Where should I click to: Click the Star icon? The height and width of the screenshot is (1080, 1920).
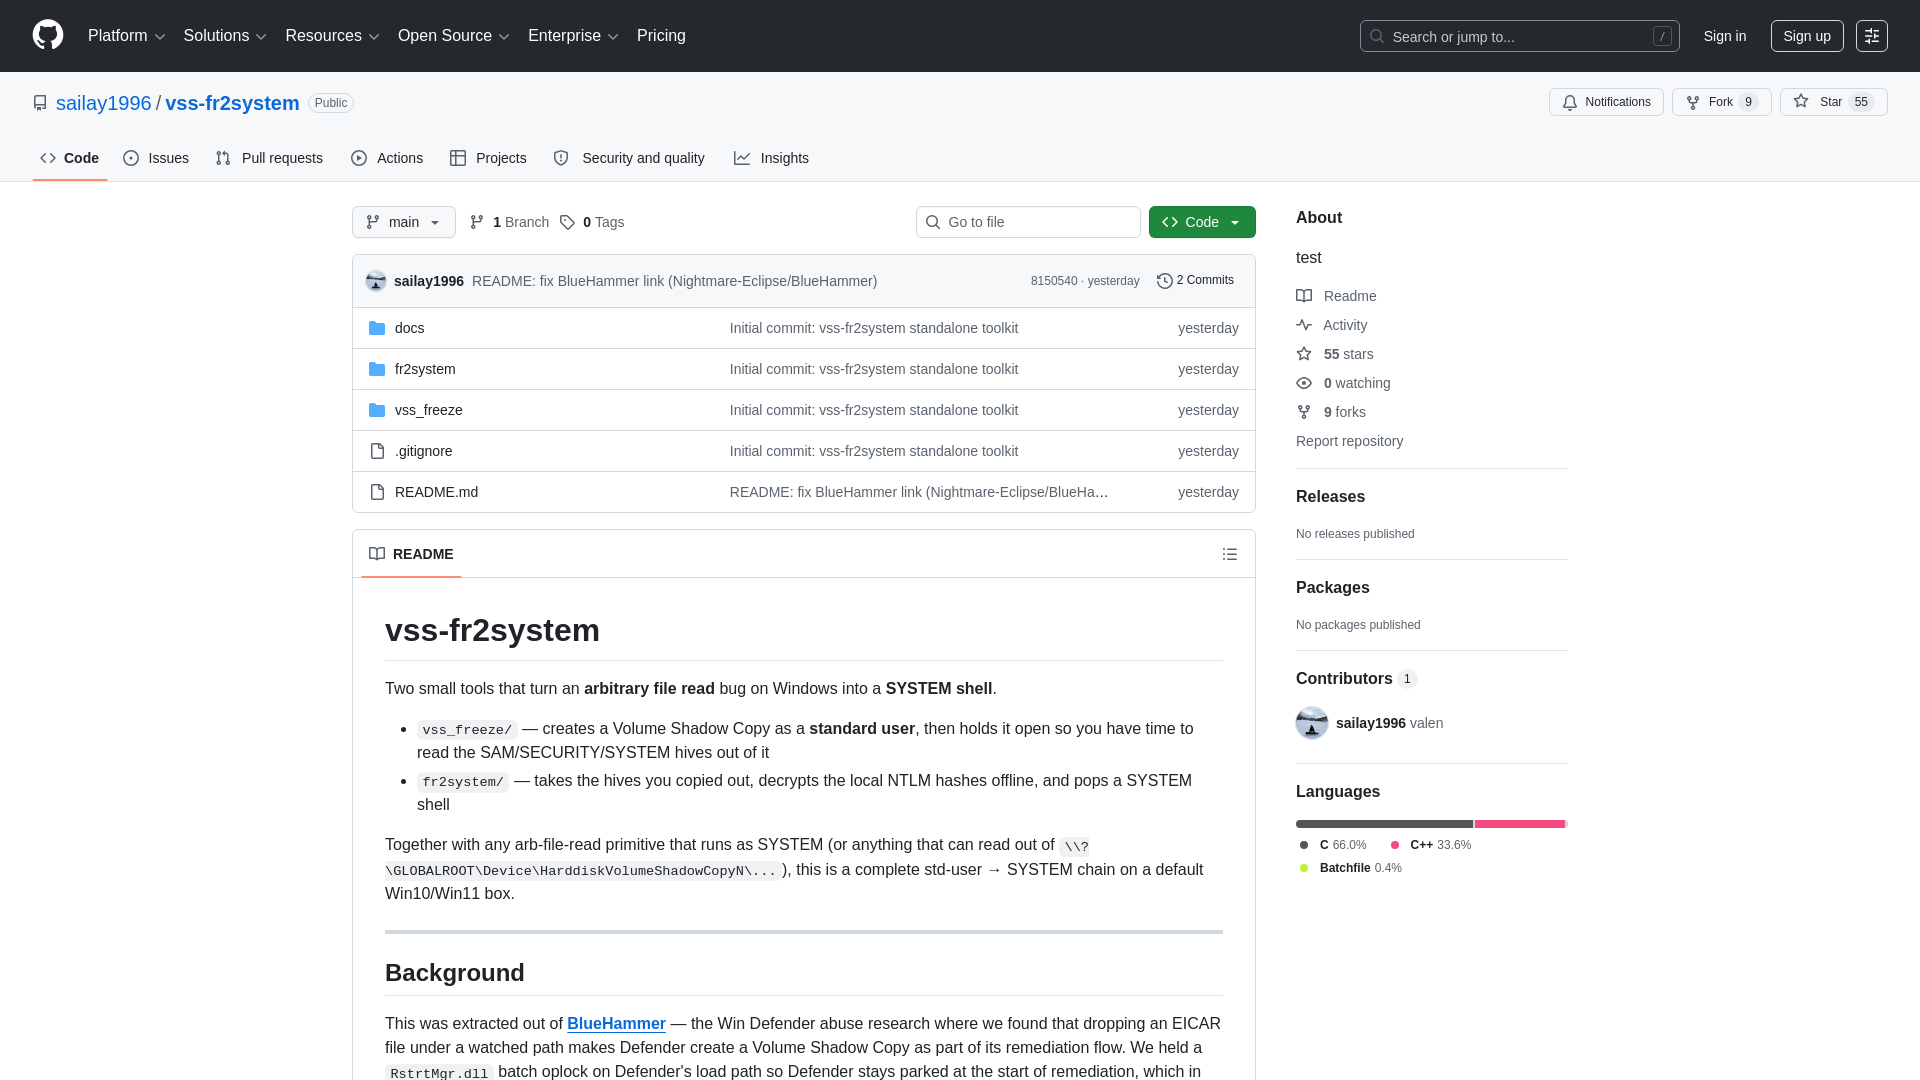pos(1801,102)
